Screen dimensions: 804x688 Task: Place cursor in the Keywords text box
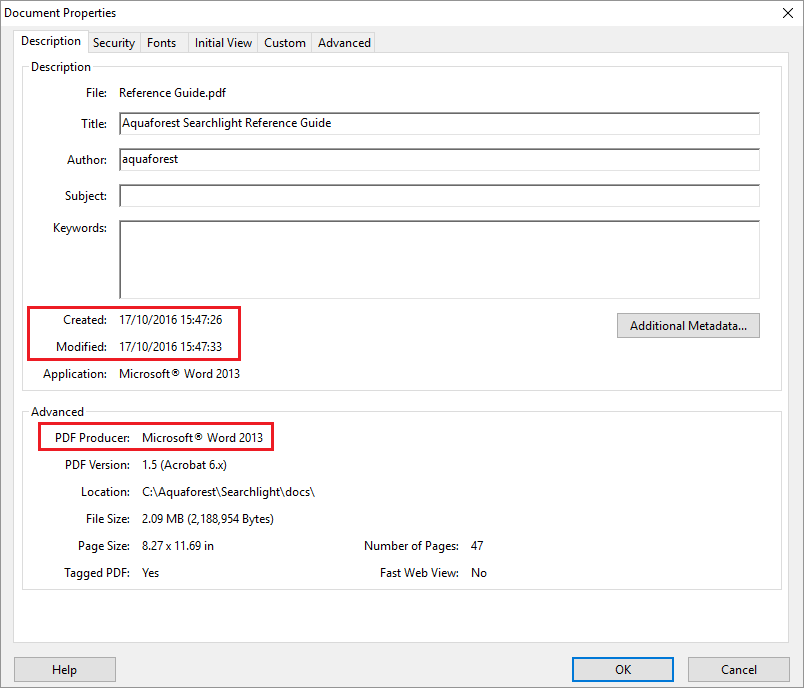tap(439, 258)
